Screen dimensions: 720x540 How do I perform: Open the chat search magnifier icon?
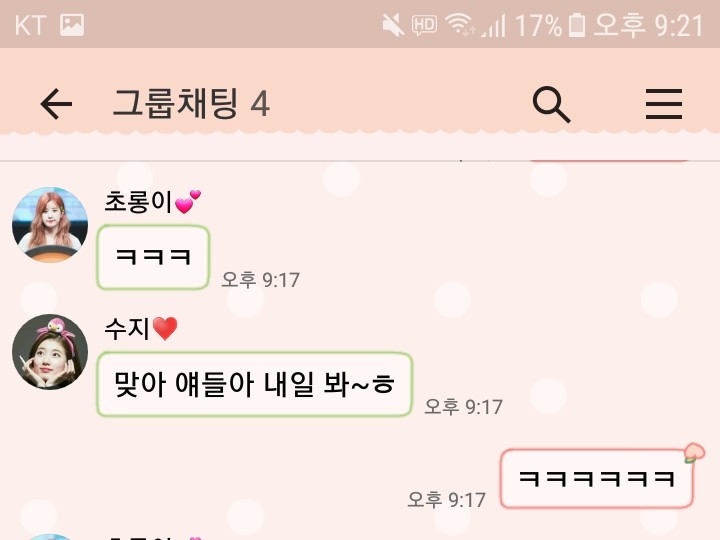click(x=551, y=104)
